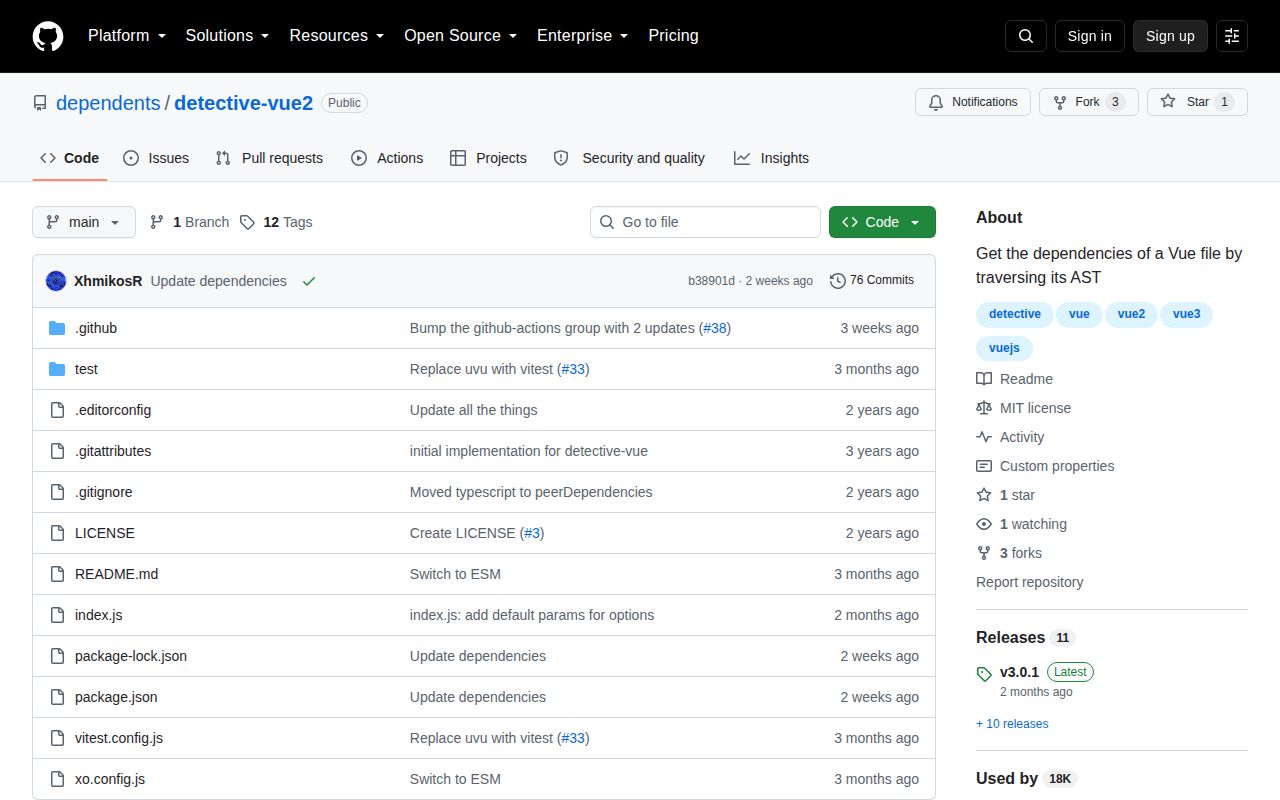Expand the Open Source menu
The width and height of the screenshot is (1280, 800).
(x=461, y=36)
